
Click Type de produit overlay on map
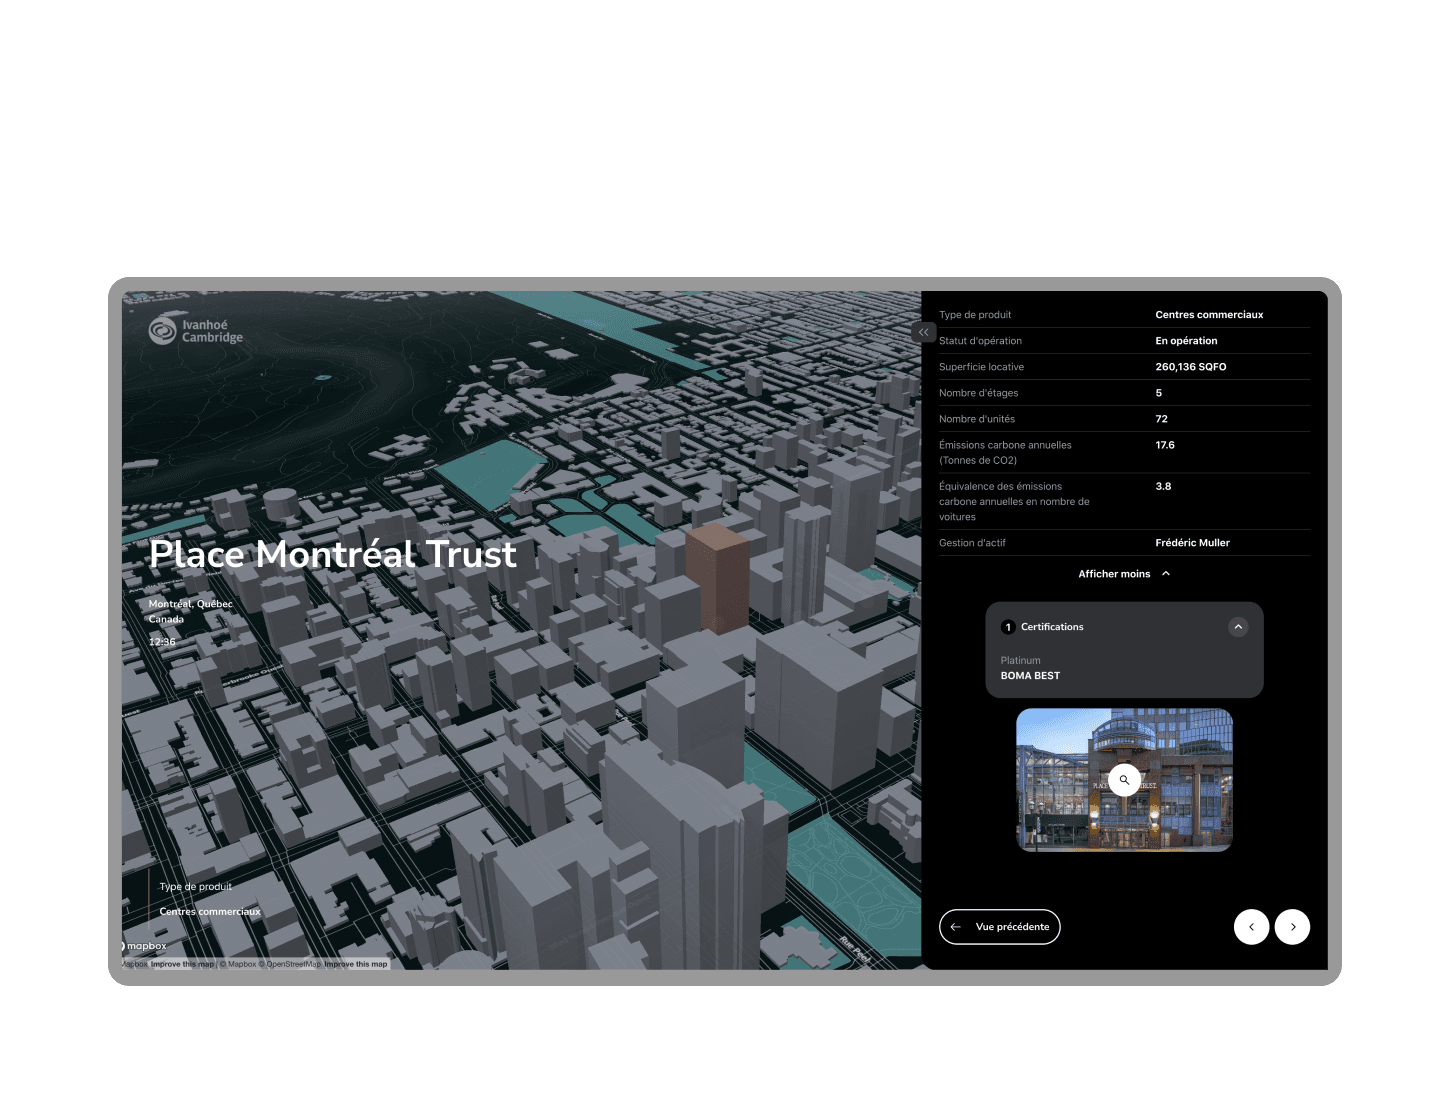(195, 887)
